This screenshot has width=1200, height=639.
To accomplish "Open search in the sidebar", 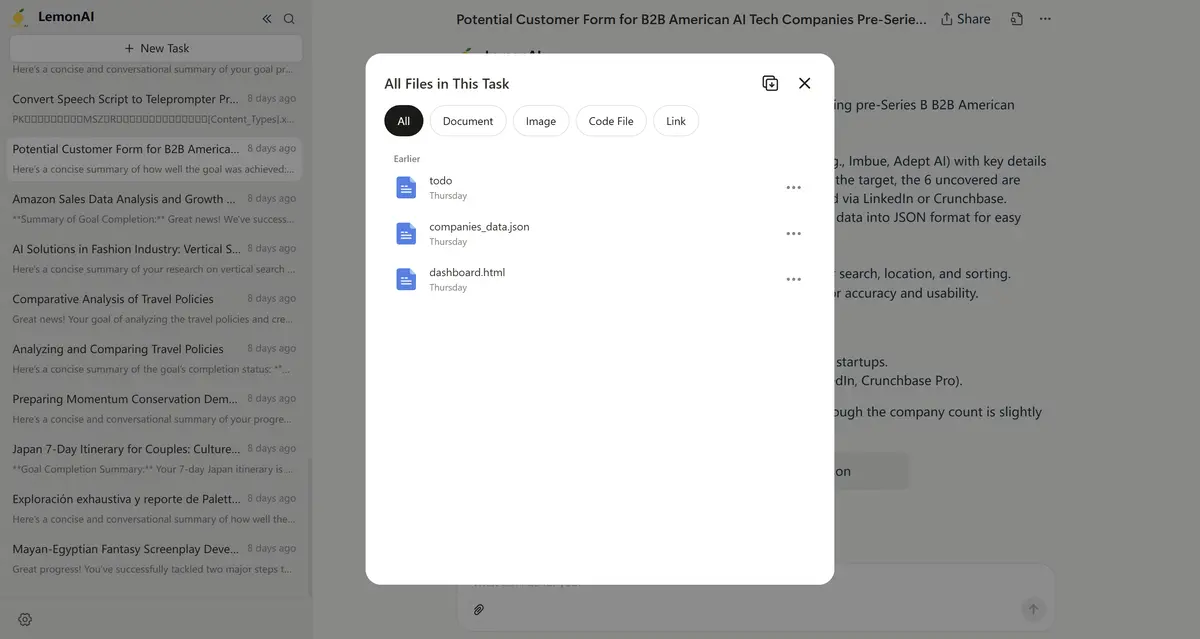I will click(x=289, y=19).
